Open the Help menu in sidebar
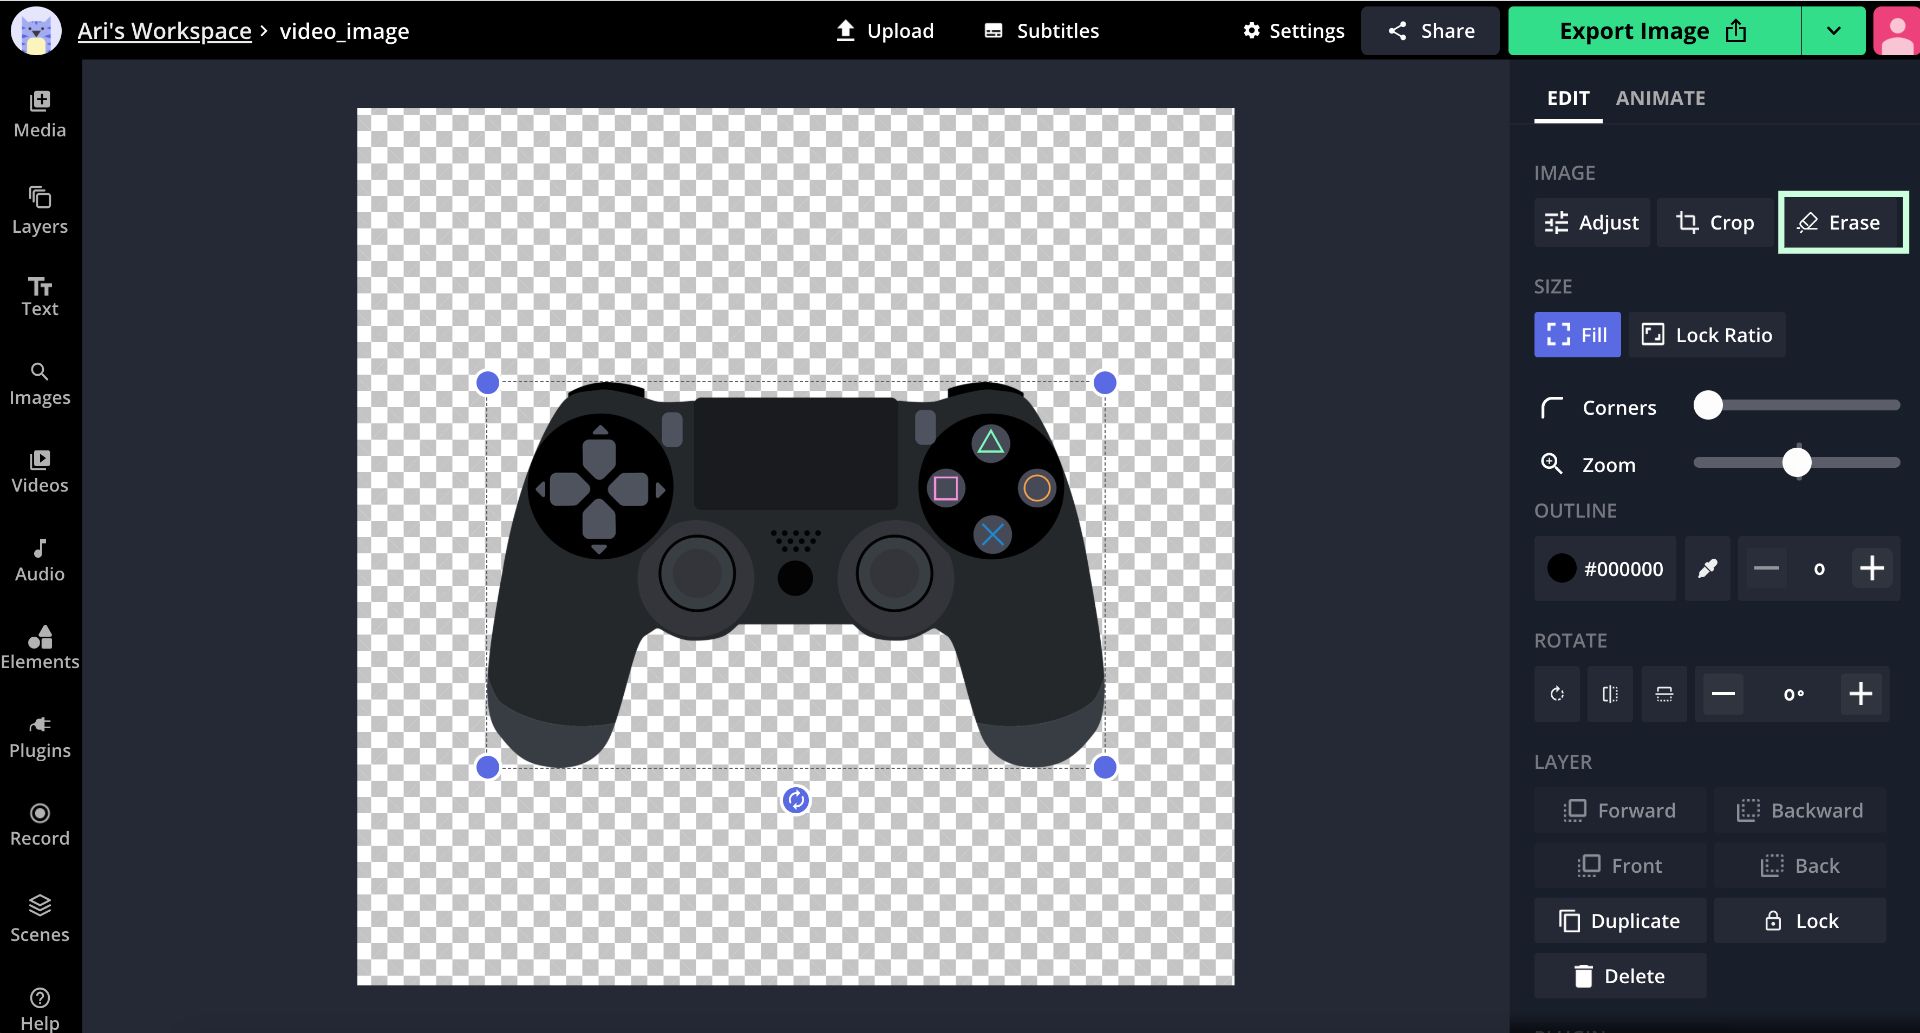The width and height of the screenshot is (1920, 1033). (40, 1009)
